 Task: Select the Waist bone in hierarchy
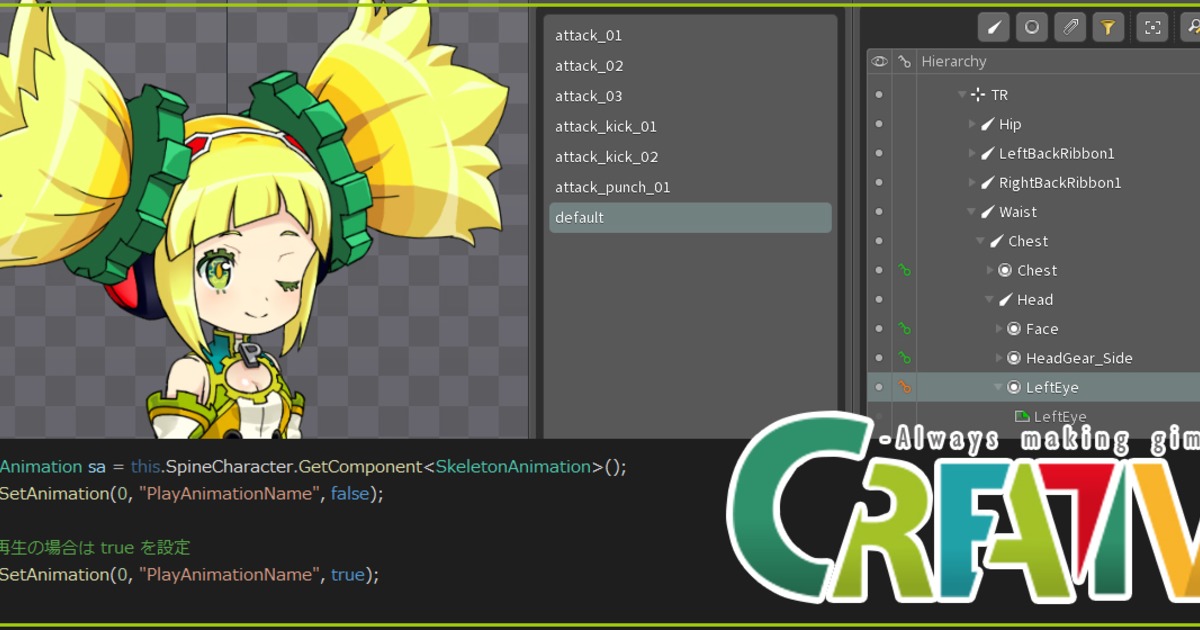coord(1018,212)
